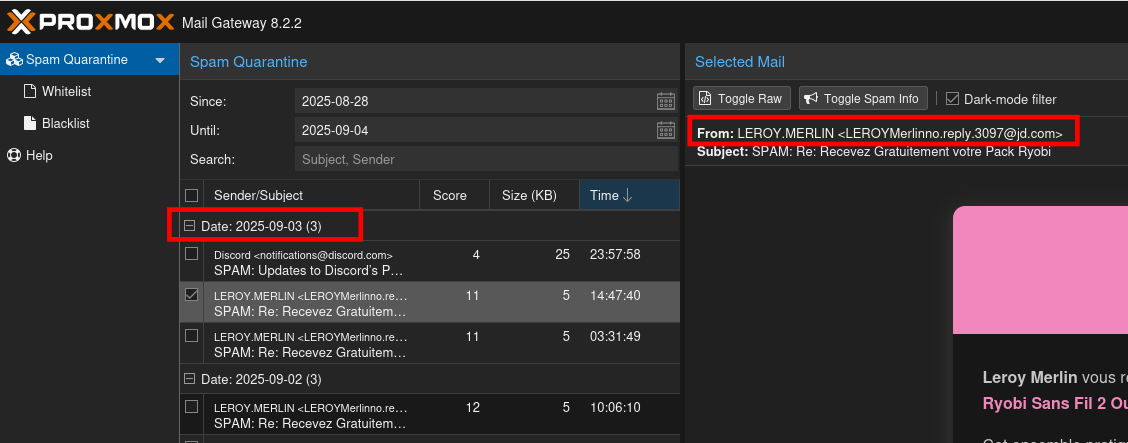Click the Toggle Spam Info button

[x=862, y=98]
